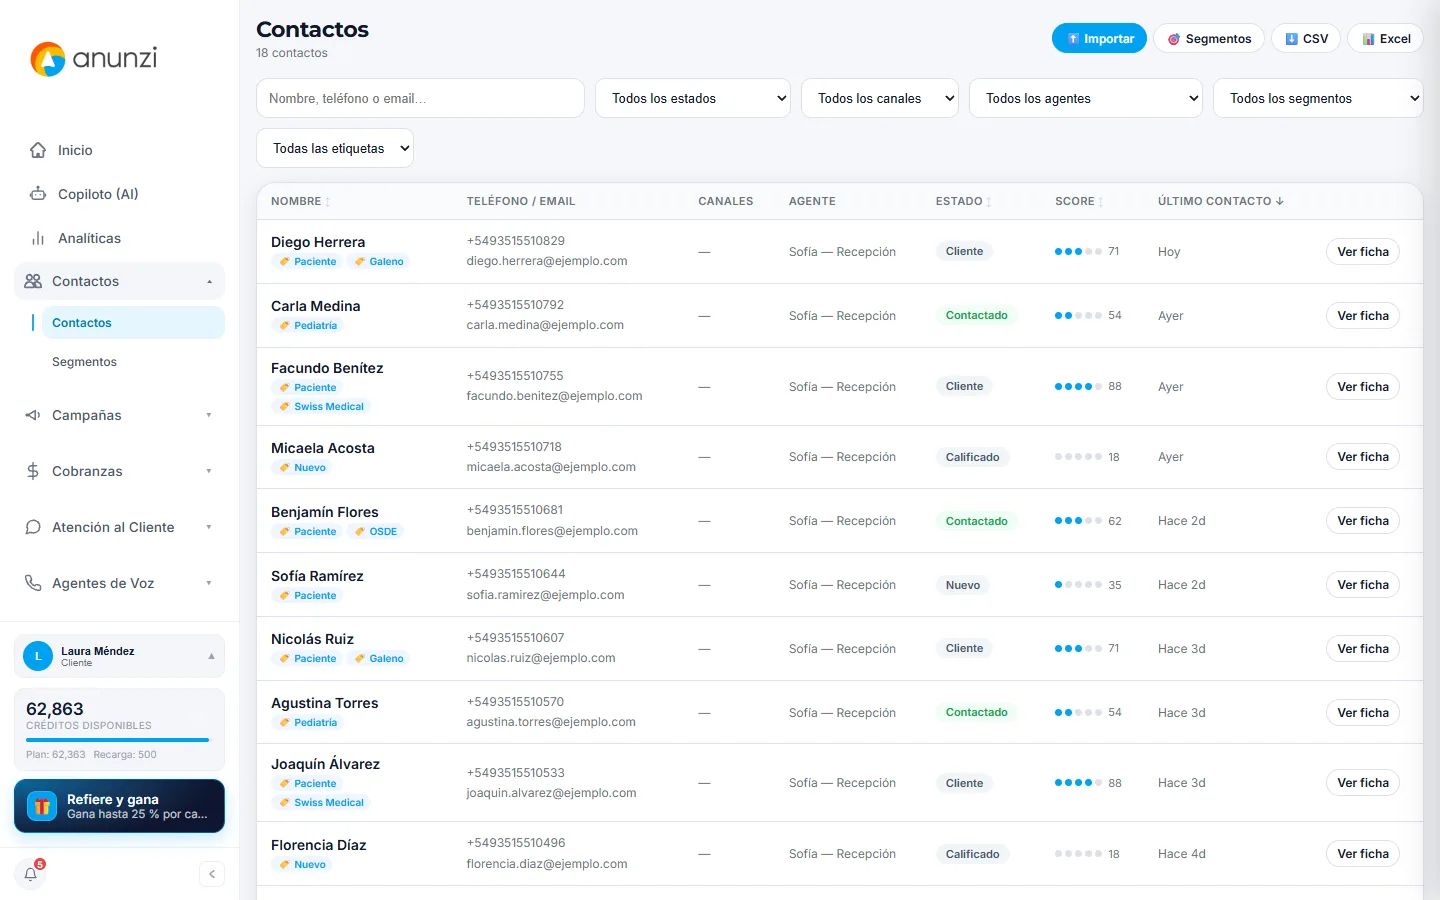1440x900 pixels.
Task: Click Facundo Benítez's score dots 88
Action: tap(1078, 387)
